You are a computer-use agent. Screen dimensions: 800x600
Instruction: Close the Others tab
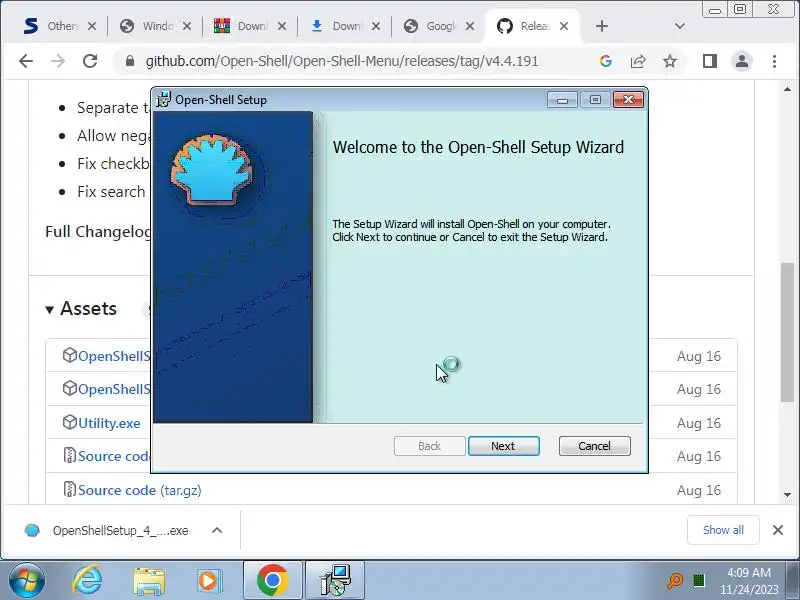coord(92,26)
